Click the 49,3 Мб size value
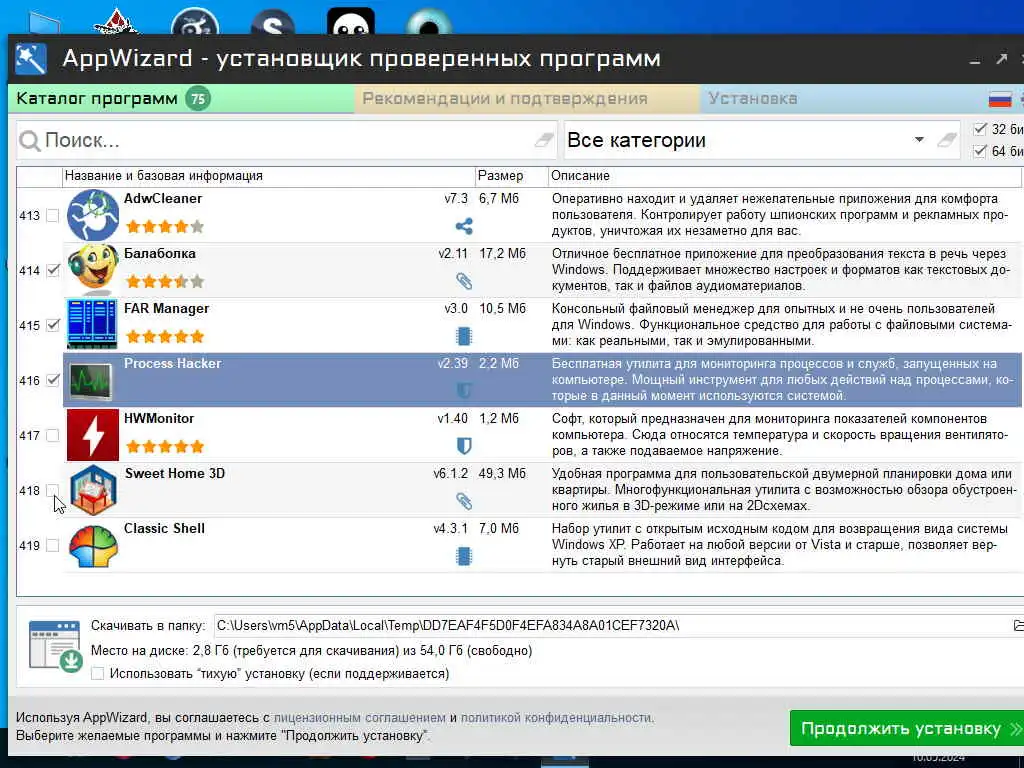The image size is (1024, 768). [502, 473]
